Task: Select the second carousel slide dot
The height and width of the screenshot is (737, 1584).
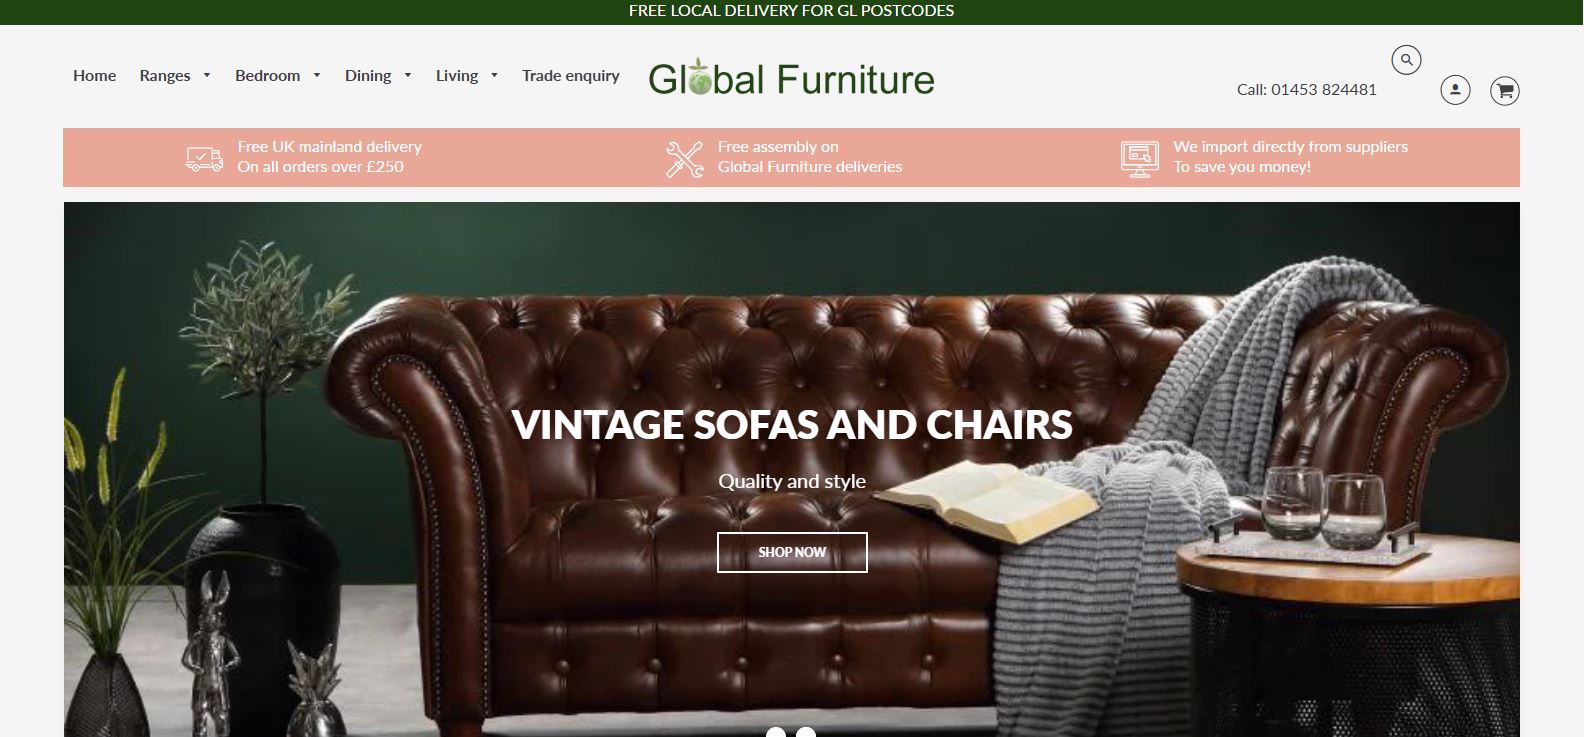Action: click(x=806, y=733)
